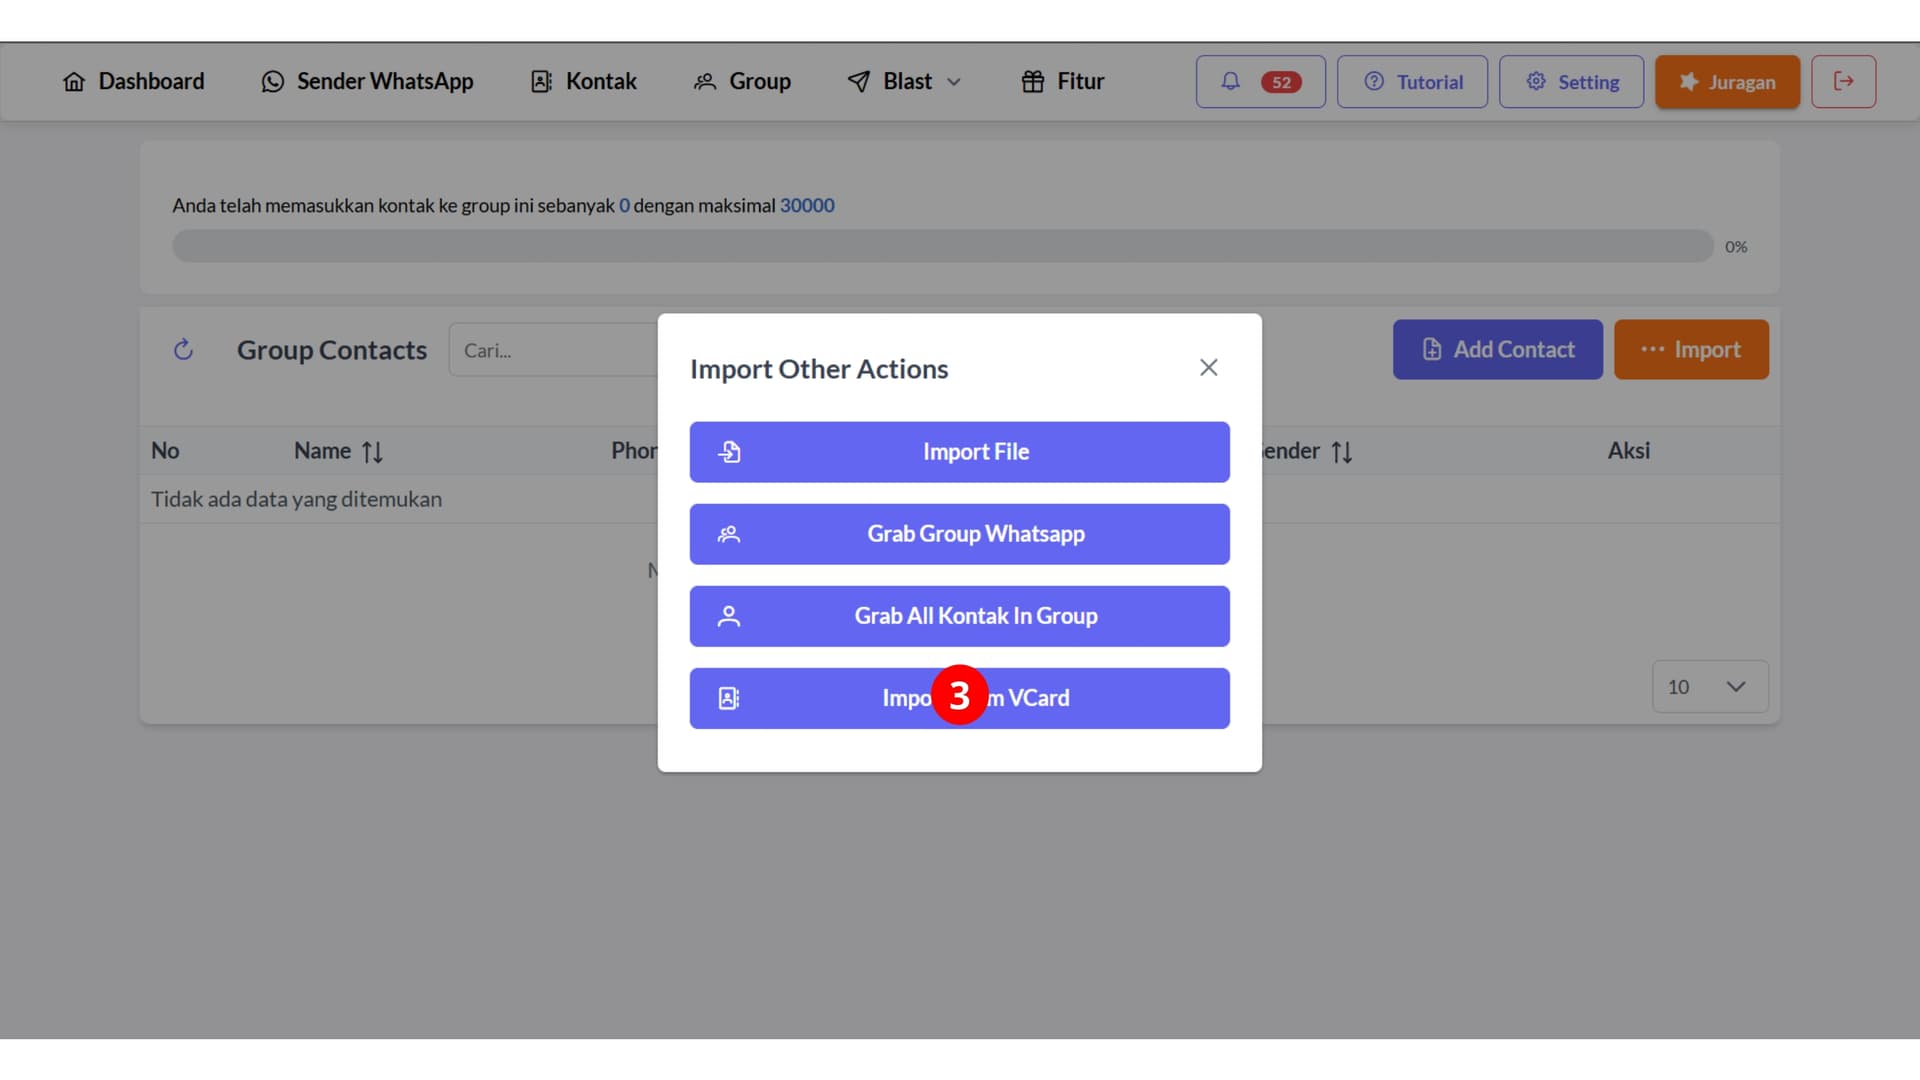Click the 'Group Contacts' heading
Screen dimensions: 1920x1080
tap(332, 350)
